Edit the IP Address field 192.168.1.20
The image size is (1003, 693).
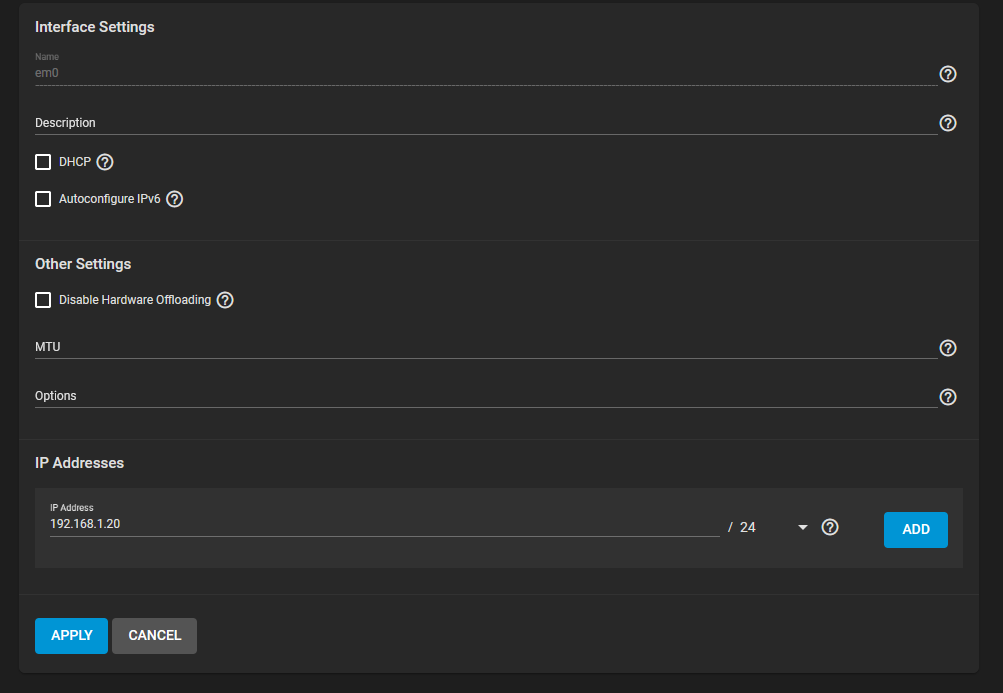coord(384,524)
